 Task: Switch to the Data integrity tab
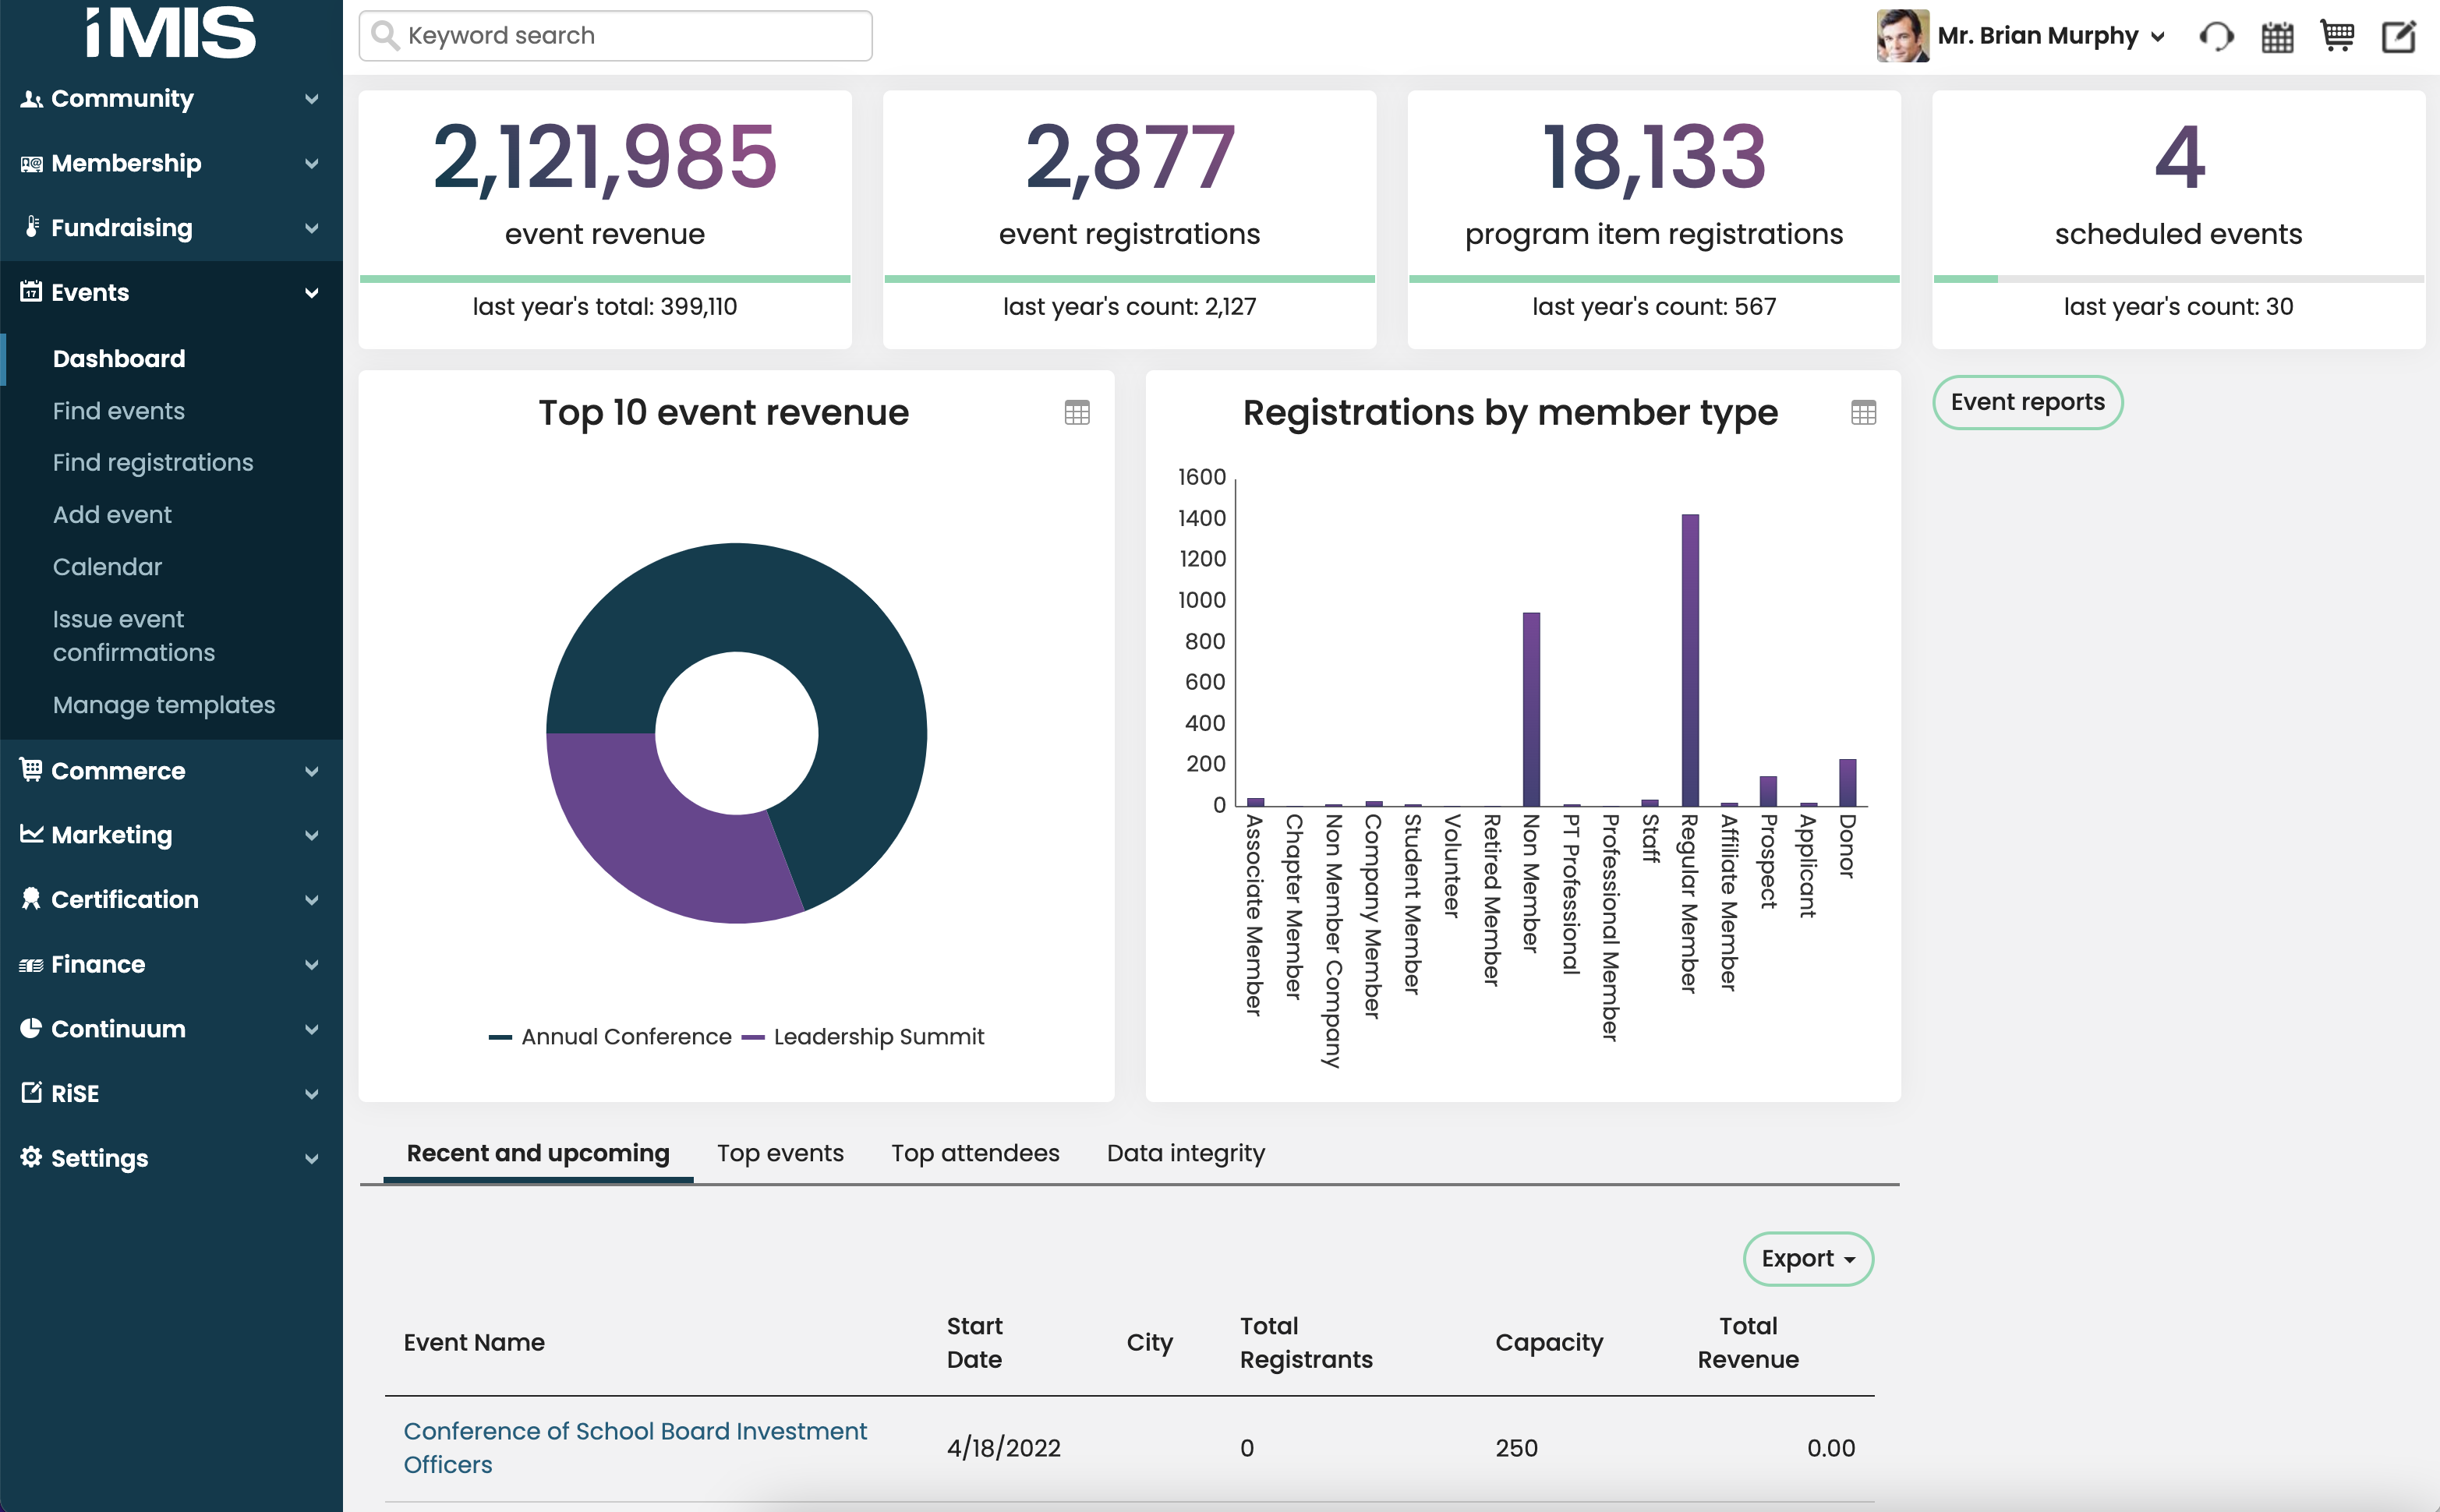click(1185, 1152)
